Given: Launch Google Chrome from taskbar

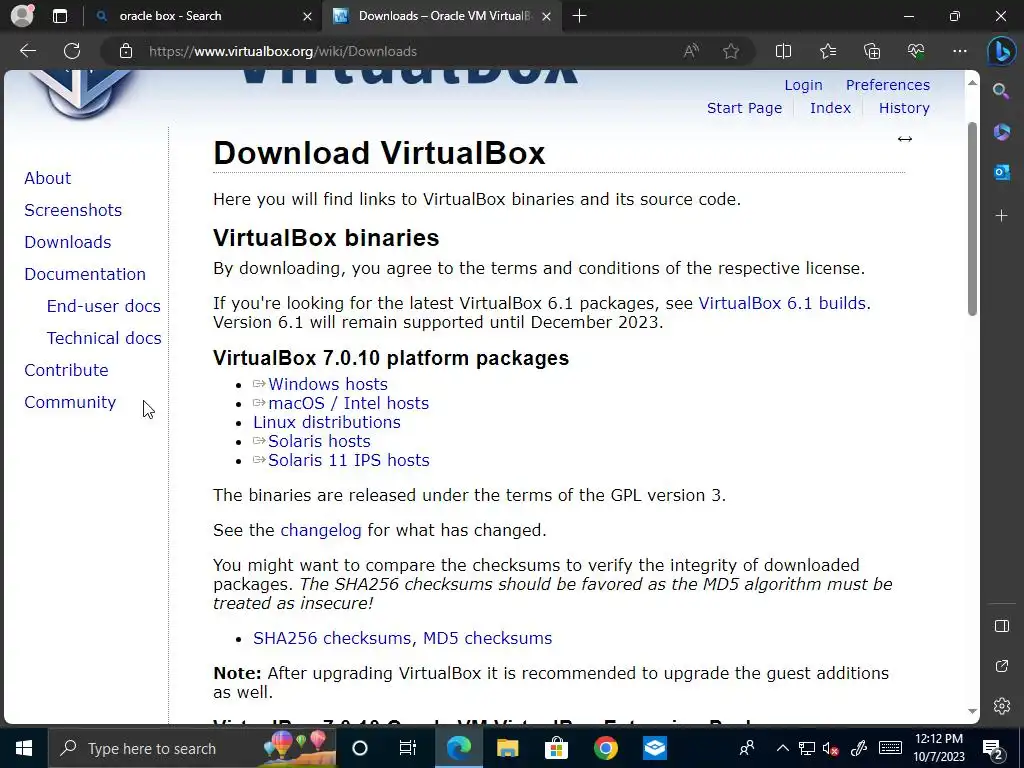Looking at the screenshot, I should pos(605,748).
